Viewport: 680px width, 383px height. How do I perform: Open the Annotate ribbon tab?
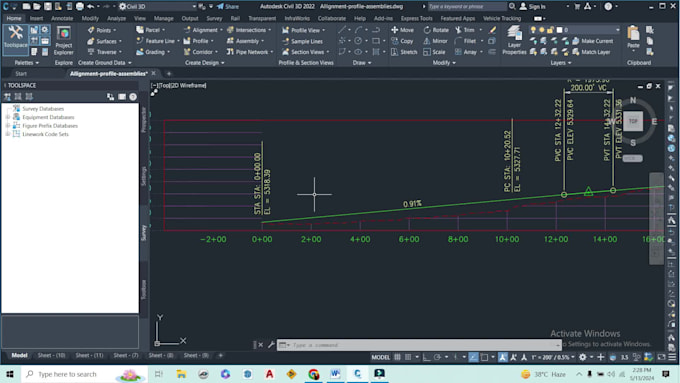62,18
